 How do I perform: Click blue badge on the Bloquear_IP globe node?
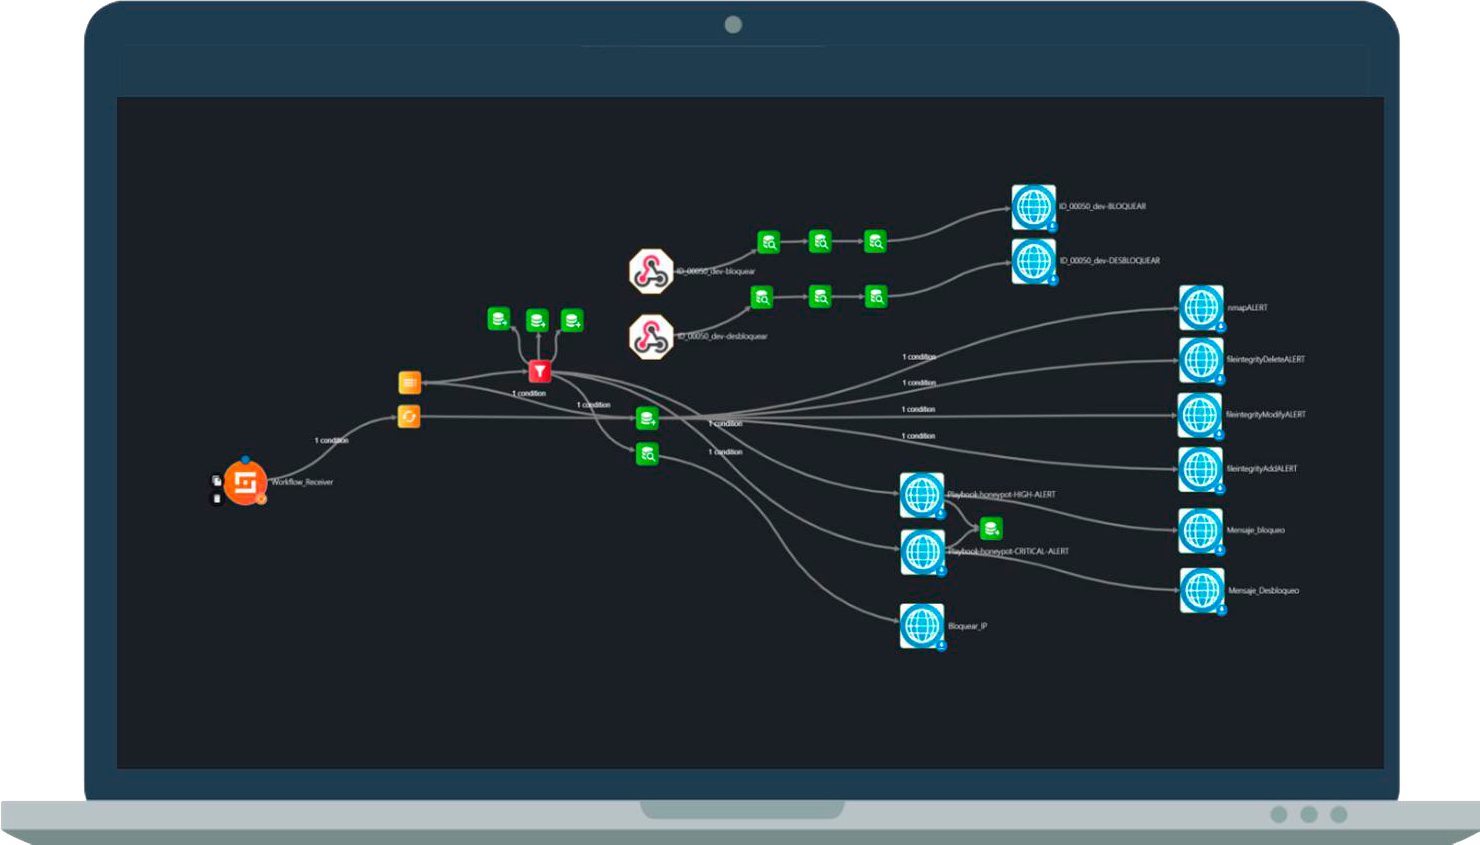(942, 645)
